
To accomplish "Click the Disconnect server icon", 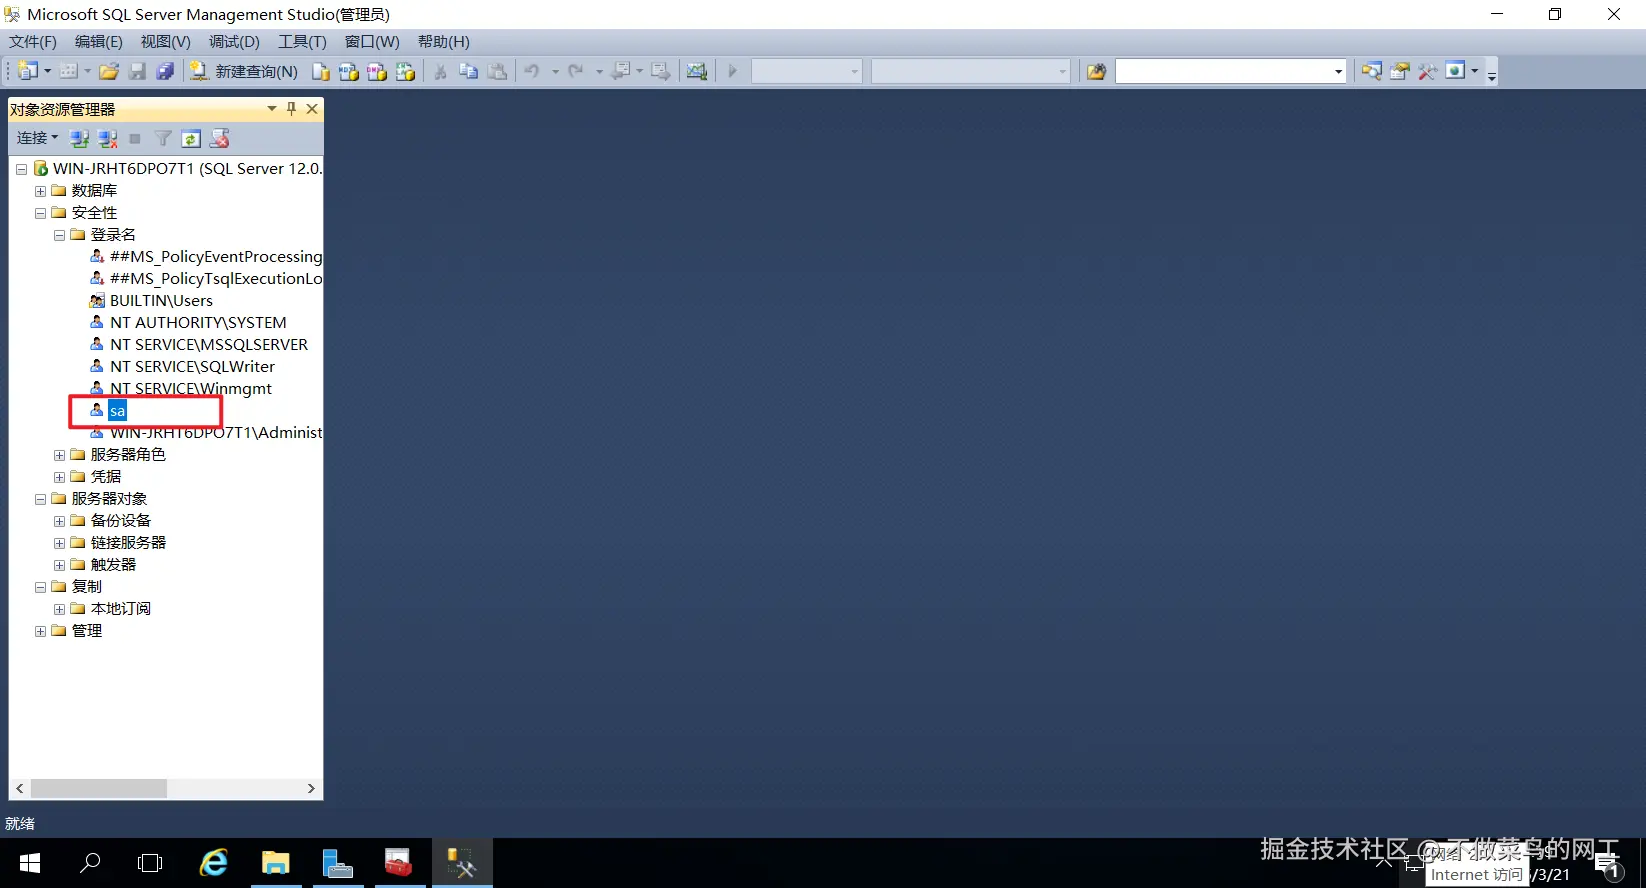I will [x=108, y=138].
